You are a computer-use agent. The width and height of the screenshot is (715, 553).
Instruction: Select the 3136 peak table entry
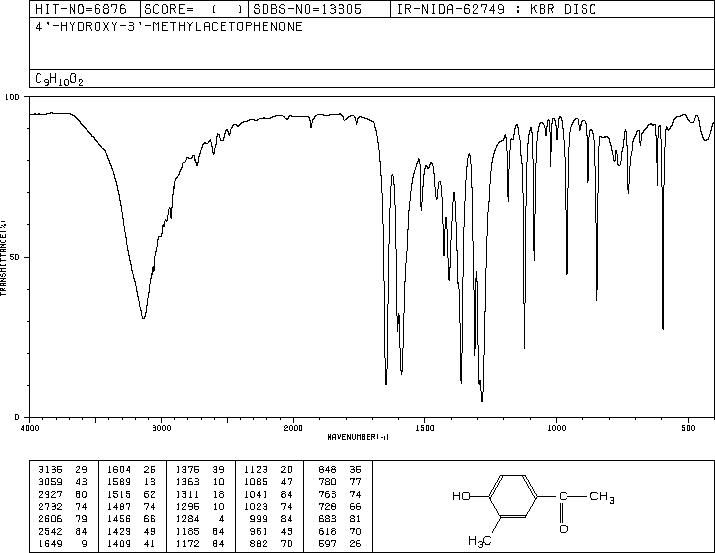pyautogui.click(x=63, y=470)
